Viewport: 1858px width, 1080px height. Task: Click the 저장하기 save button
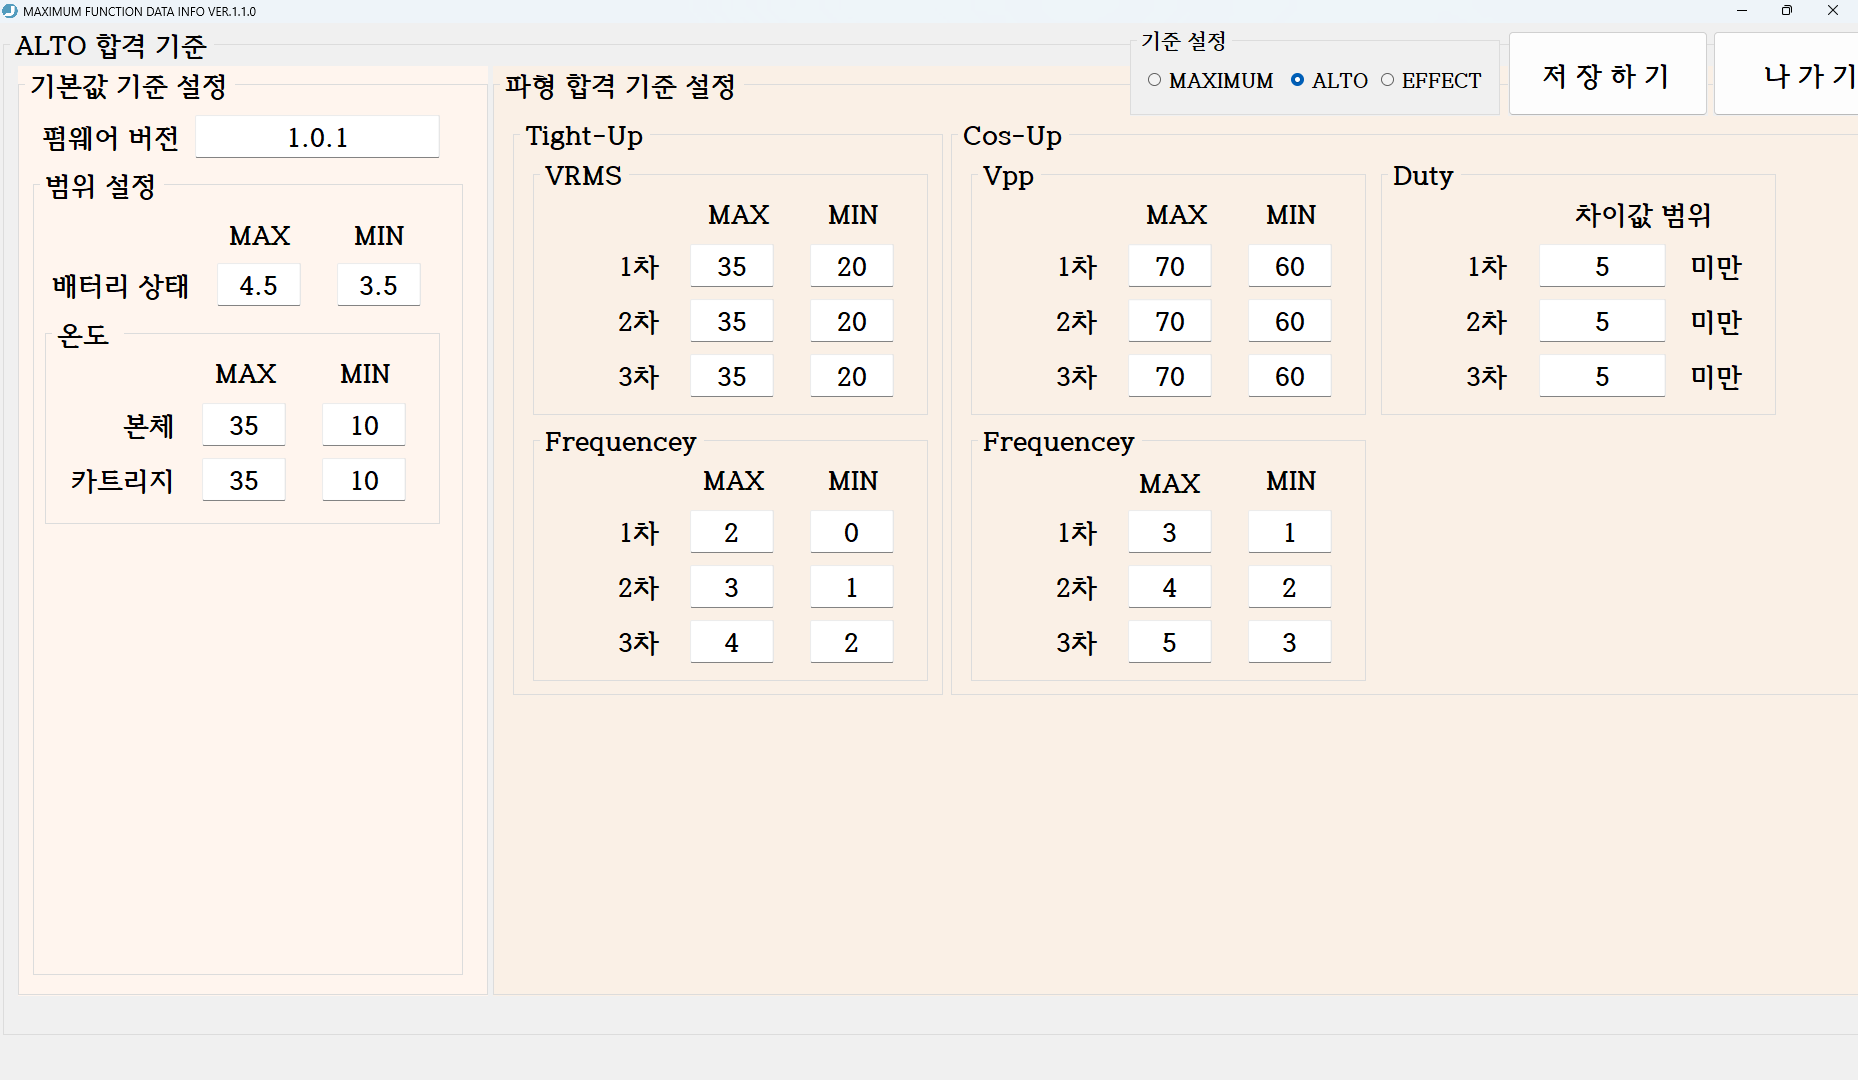pyautogui.click(x=1606, y=75)
